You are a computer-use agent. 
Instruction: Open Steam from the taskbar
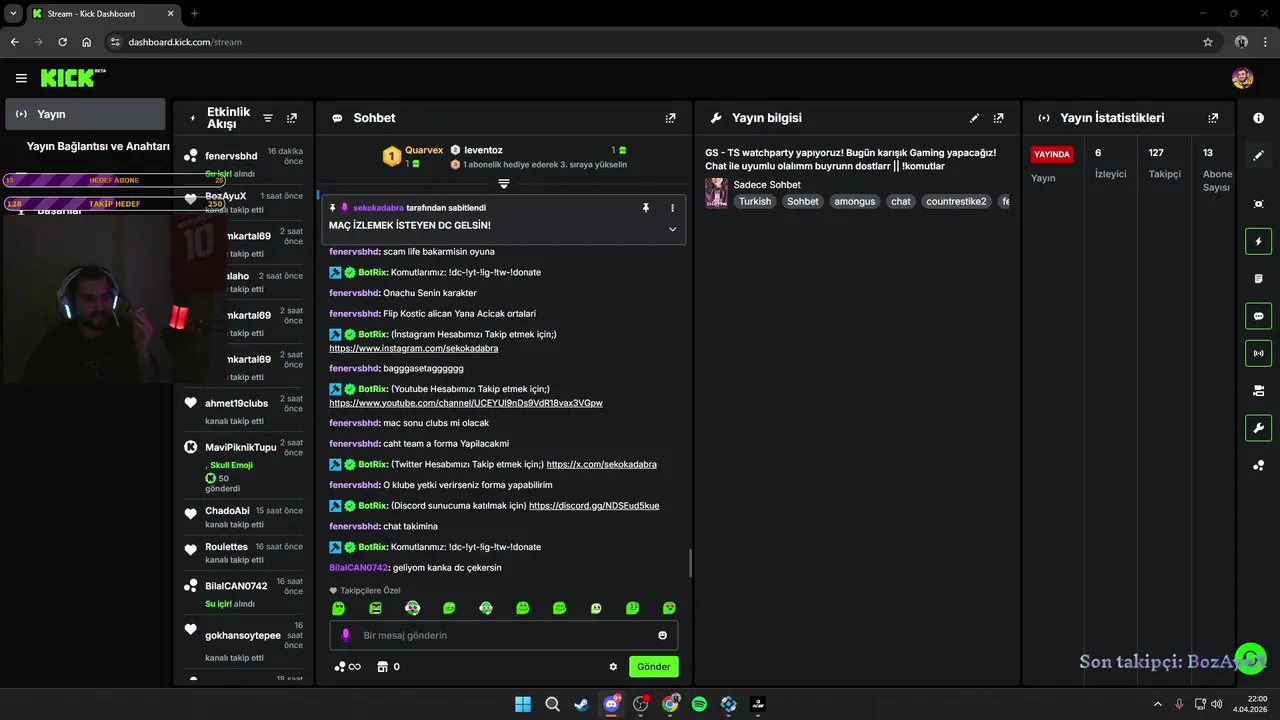pyautogui.click(x=581, y=704)
